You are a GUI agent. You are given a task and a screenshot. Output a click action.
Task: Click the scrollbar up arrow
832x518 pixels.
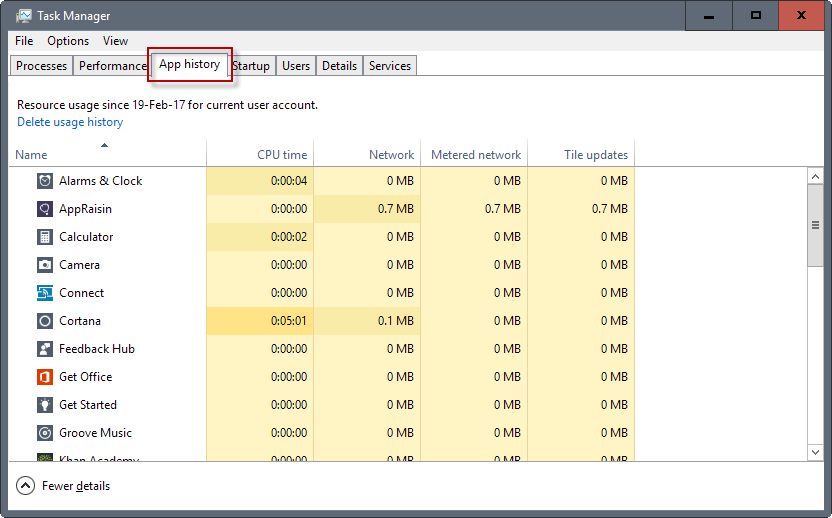(x=816, y=176)
